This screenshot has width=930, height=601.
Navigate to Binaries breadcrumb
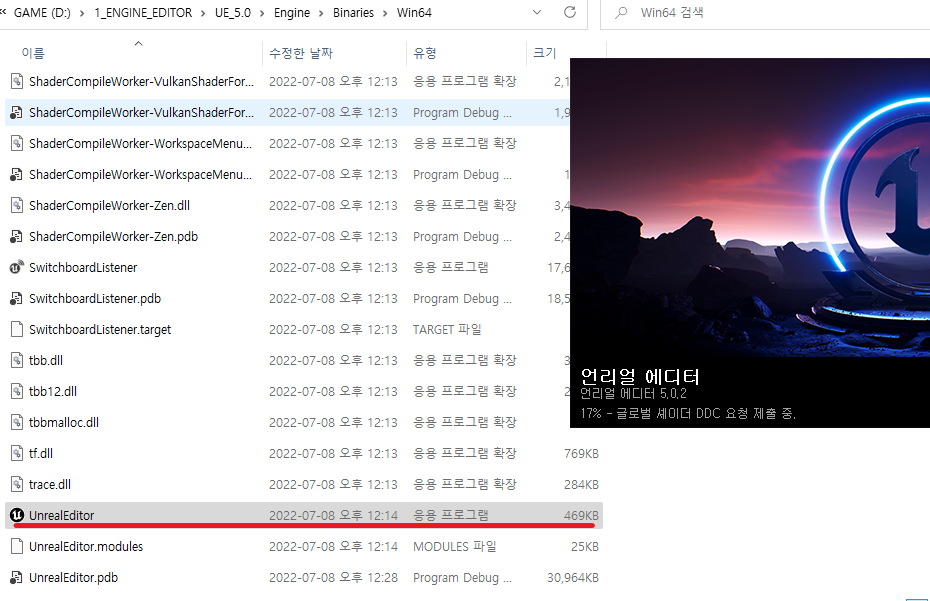click(x=353, y=12)
